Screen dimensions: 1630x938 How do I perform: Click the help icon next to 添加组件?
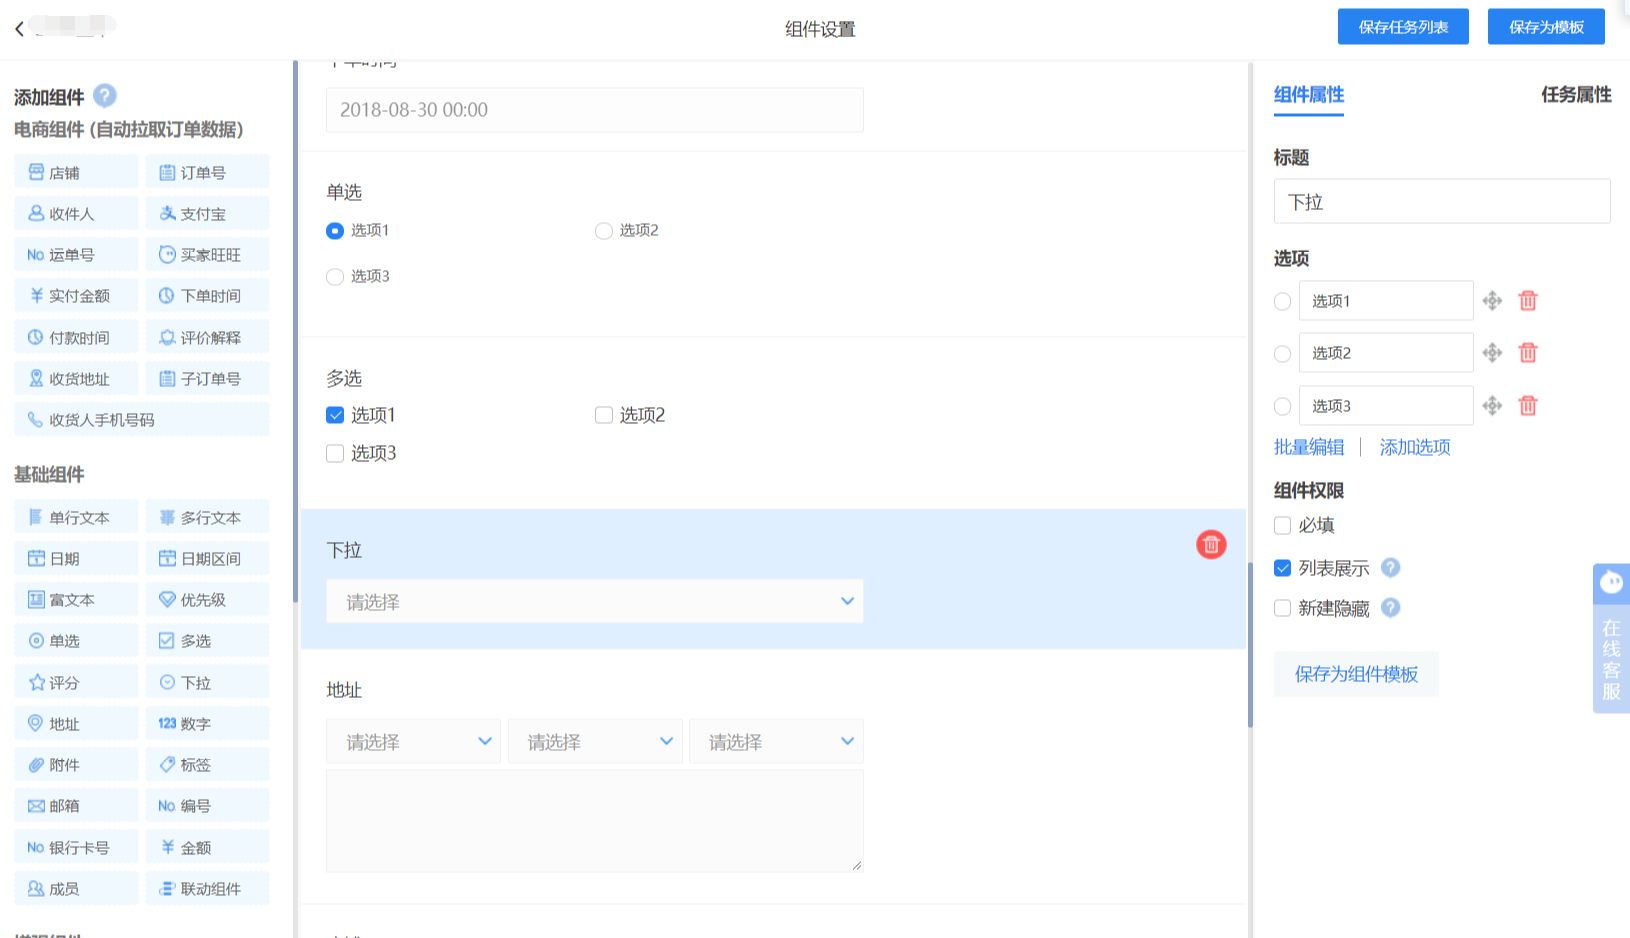pos(105,96)
